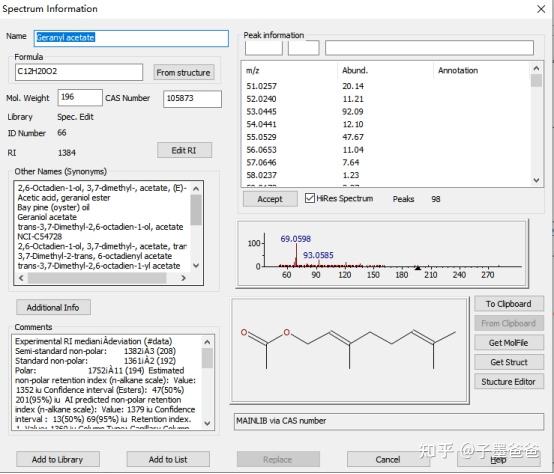Copy structure with To Clipboard button

[x=508, y=304]
